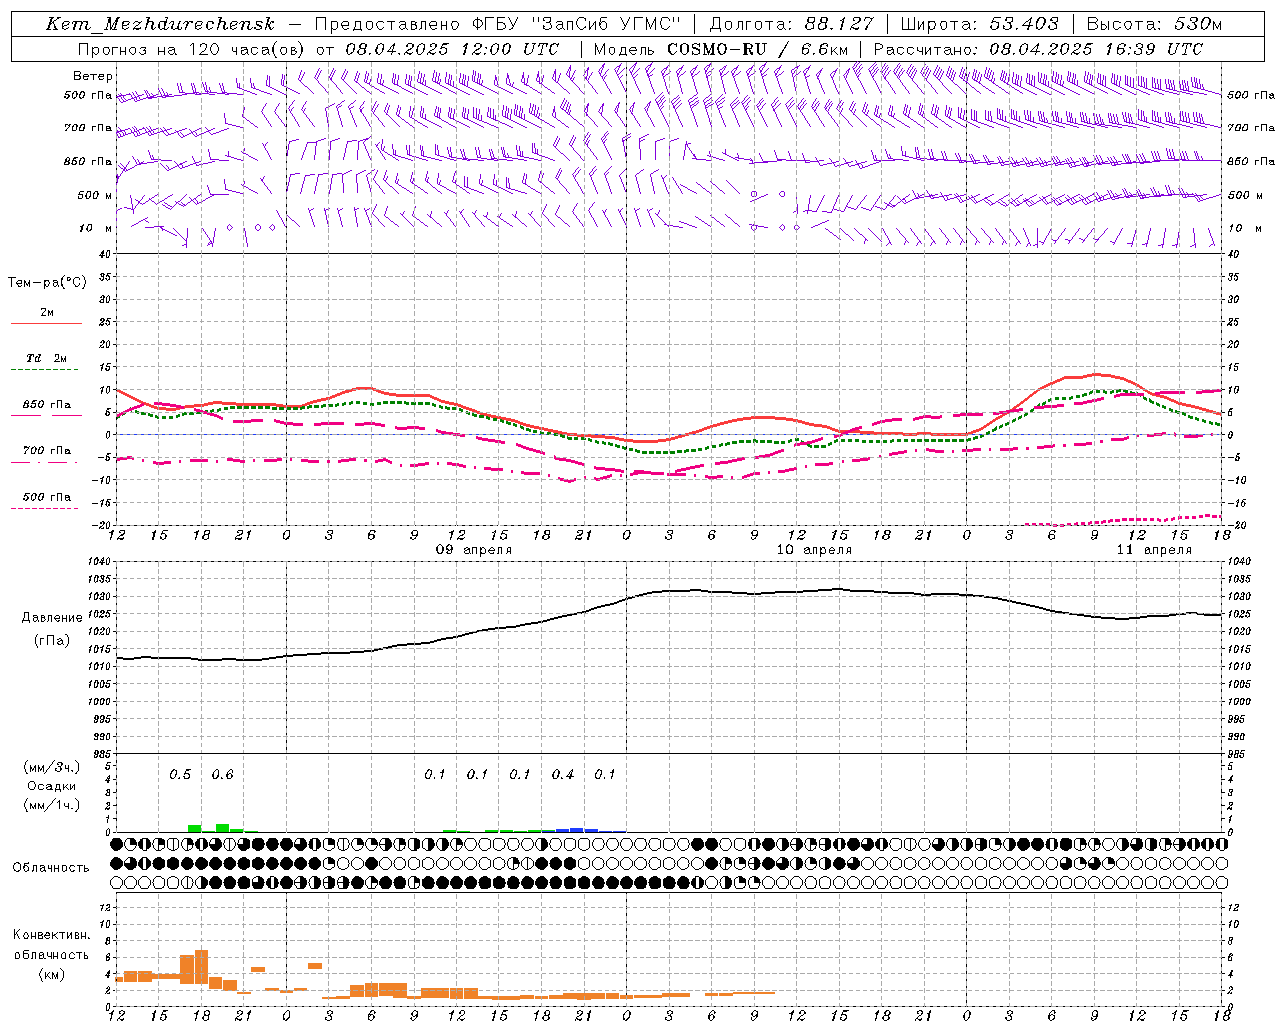This screenshot has width=1280, height=1024.
Task: Click the forecast start time 08.04.2025 12:00 UTC
Action: tap(452, 49)
